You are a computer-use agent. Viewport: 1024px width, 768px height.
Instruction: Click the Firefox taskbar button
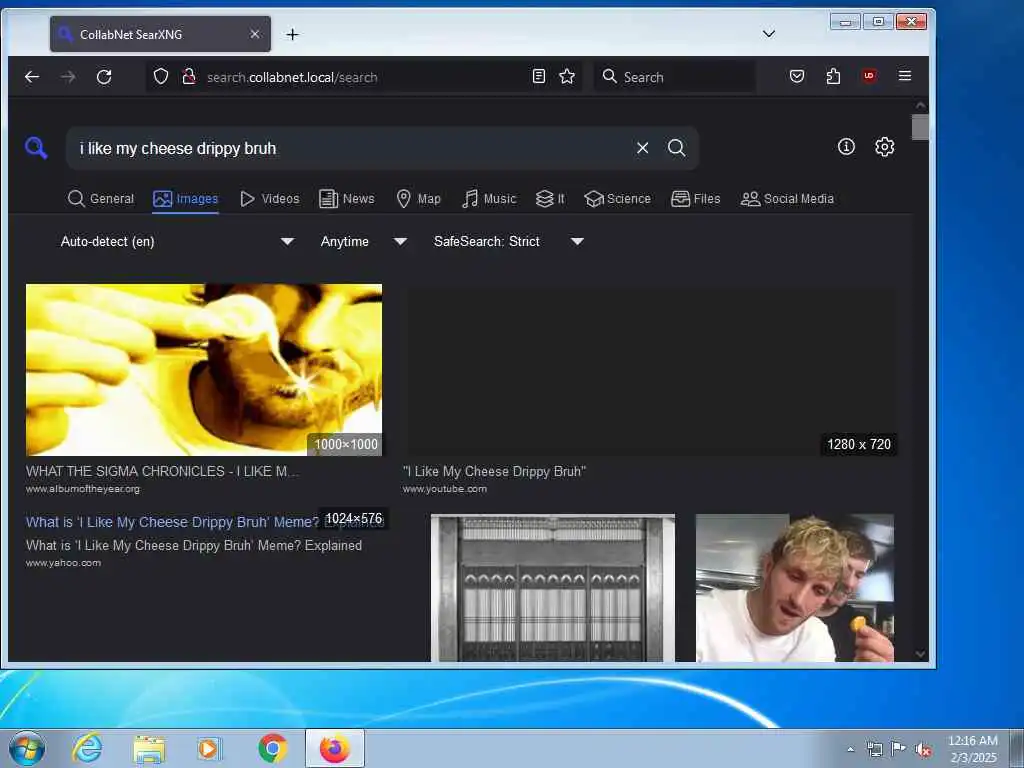pos(335,748)
